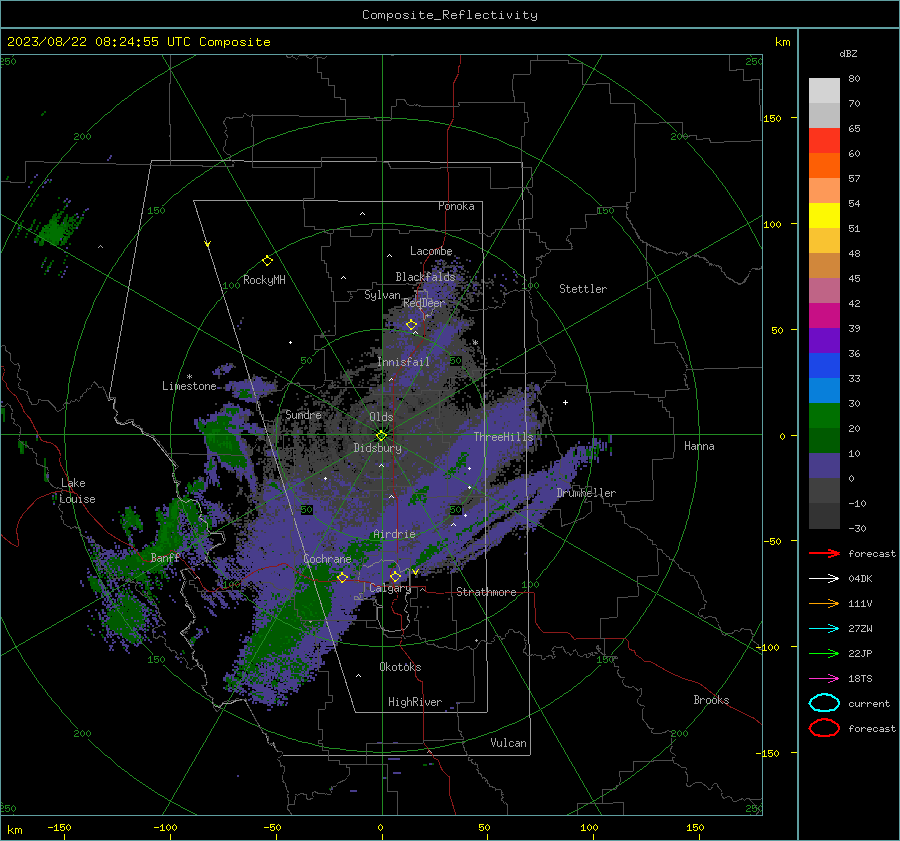Click the HighRiver label
Image resolution: width=900 pixels, height=841 pixels.
[415, 702]
